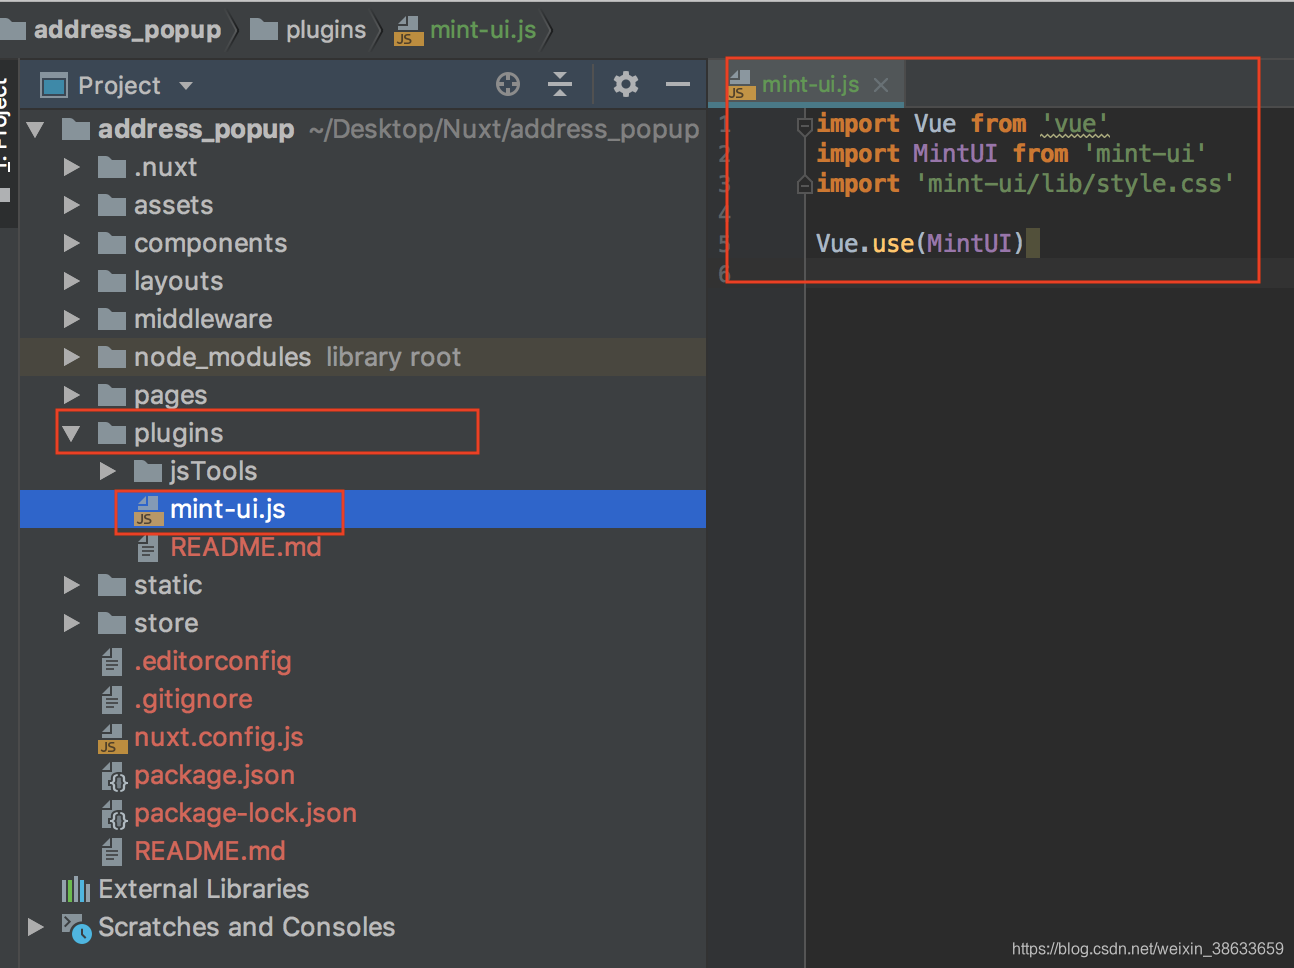The image size is (1294, 968).
Task: Click Vue.use(MintUI) code line
Action: point(920,244)
